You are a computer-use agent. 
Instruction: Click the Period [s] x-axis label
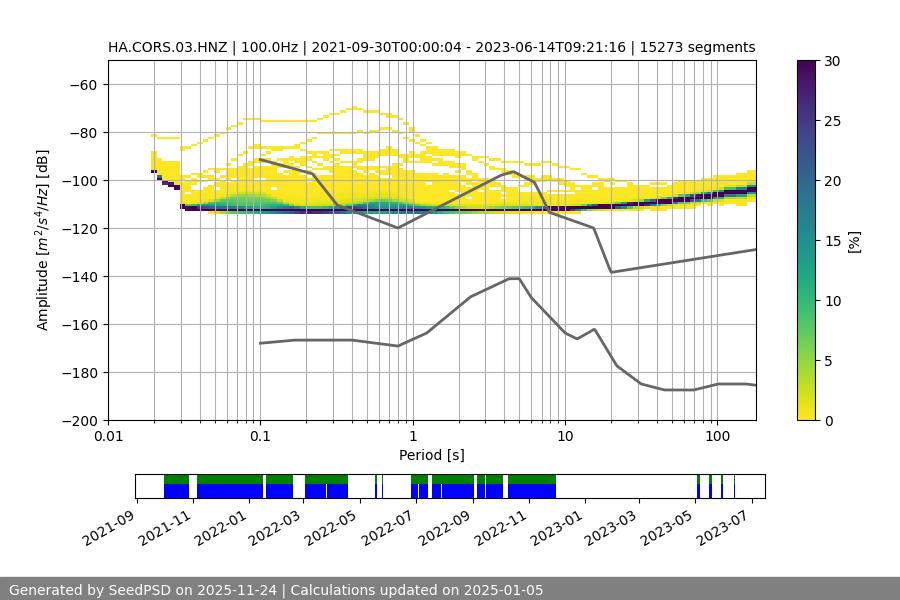[431, 455]
